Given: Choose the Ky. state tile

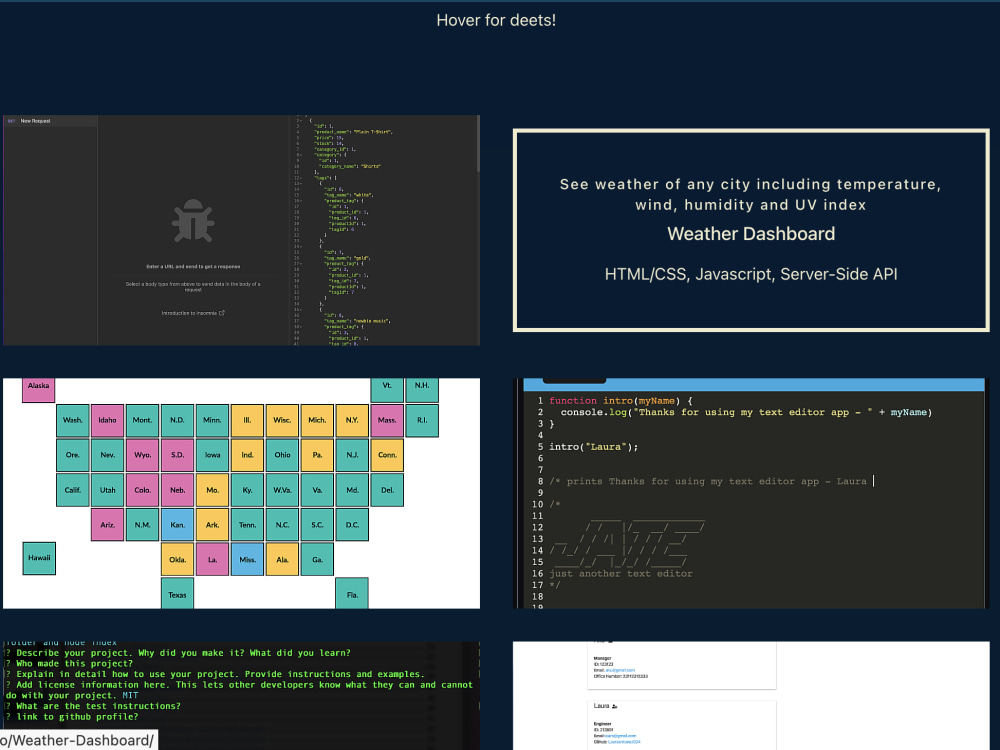Looking at the screenshot, I should [x=247, y=490].
